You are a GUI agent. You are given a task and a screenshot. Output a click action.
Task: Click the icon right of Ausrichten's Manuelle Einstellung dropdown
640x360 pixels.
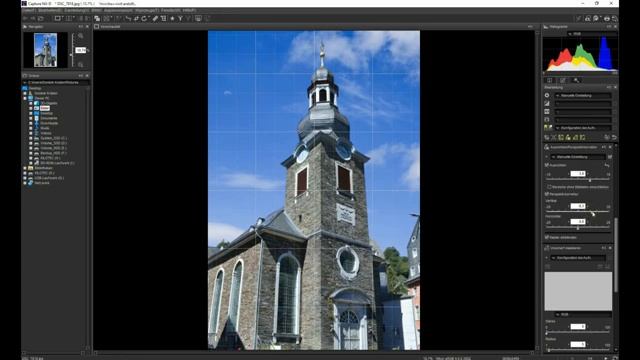point(610,157)
